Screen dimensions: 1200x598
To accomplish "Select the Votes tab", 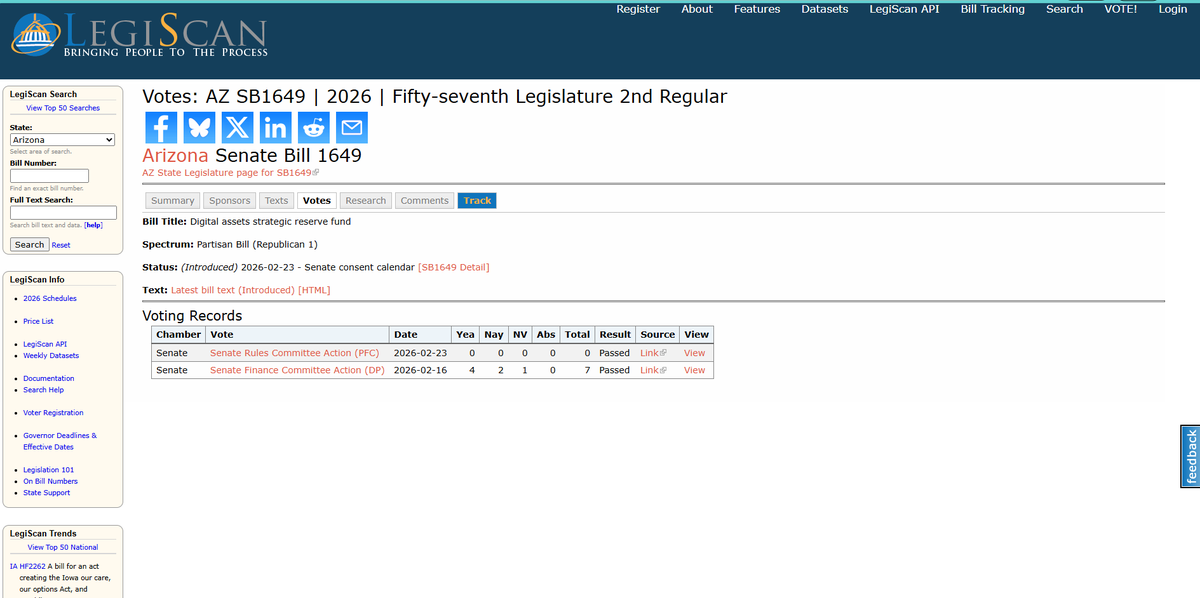I will (x=317, y=201).
